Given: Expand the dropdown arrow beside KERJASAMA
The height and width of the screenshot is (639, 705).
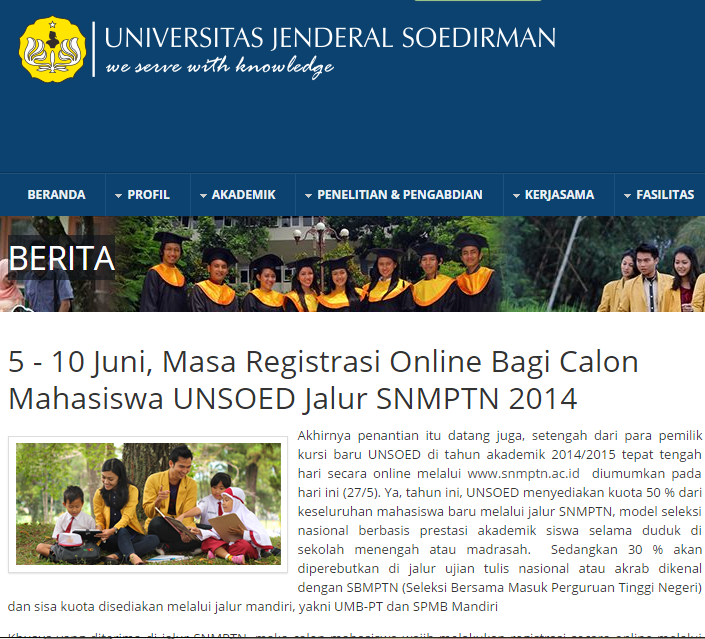Looking at the screenshot, I should tap(516, 196).
